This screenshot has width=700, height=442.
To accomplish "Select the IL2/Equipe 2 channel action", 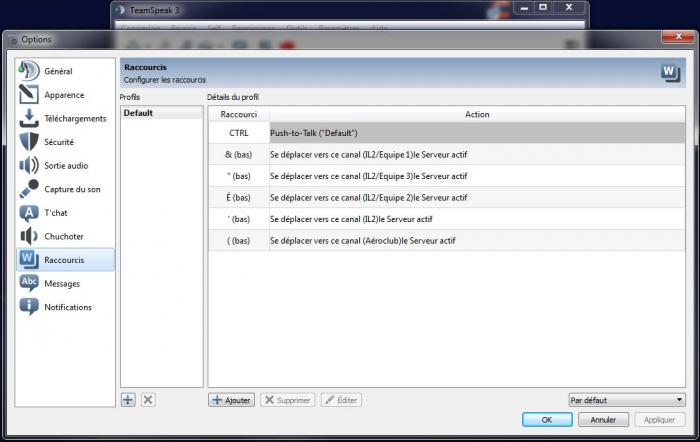I will (x=477, y=197).
